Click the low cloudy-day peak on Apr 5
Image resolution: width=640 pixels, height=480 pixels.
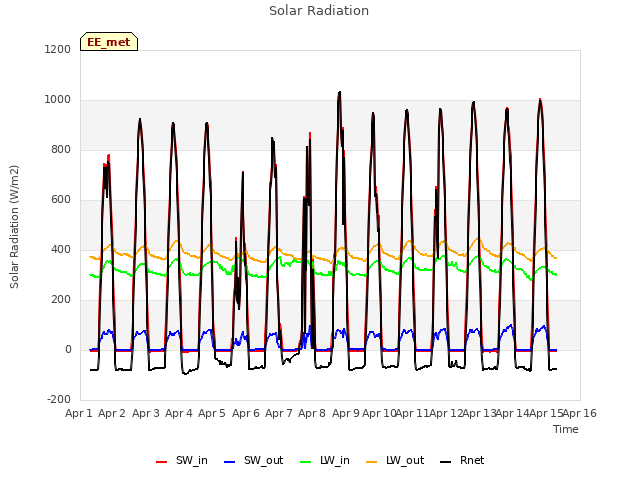pos(243,173)
